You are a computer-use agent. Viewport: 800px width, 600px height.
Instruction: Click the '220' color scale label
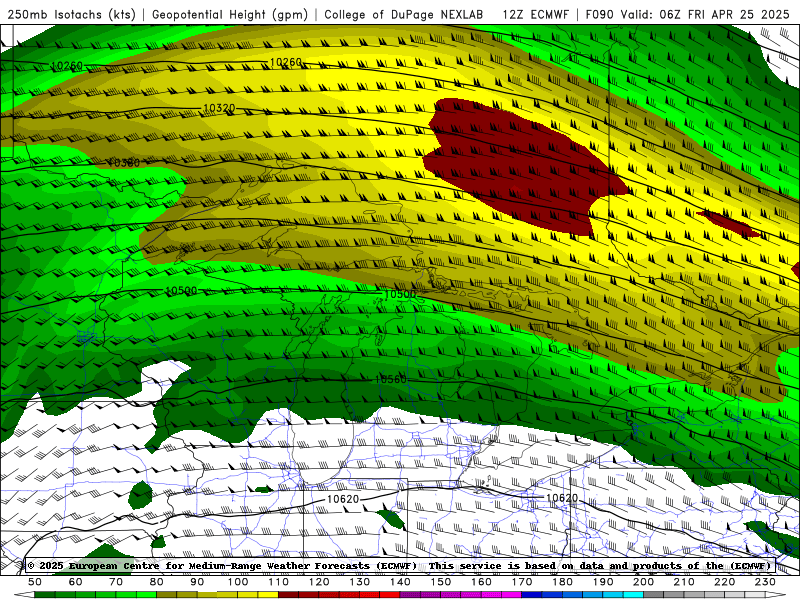[x=725, y=582]
